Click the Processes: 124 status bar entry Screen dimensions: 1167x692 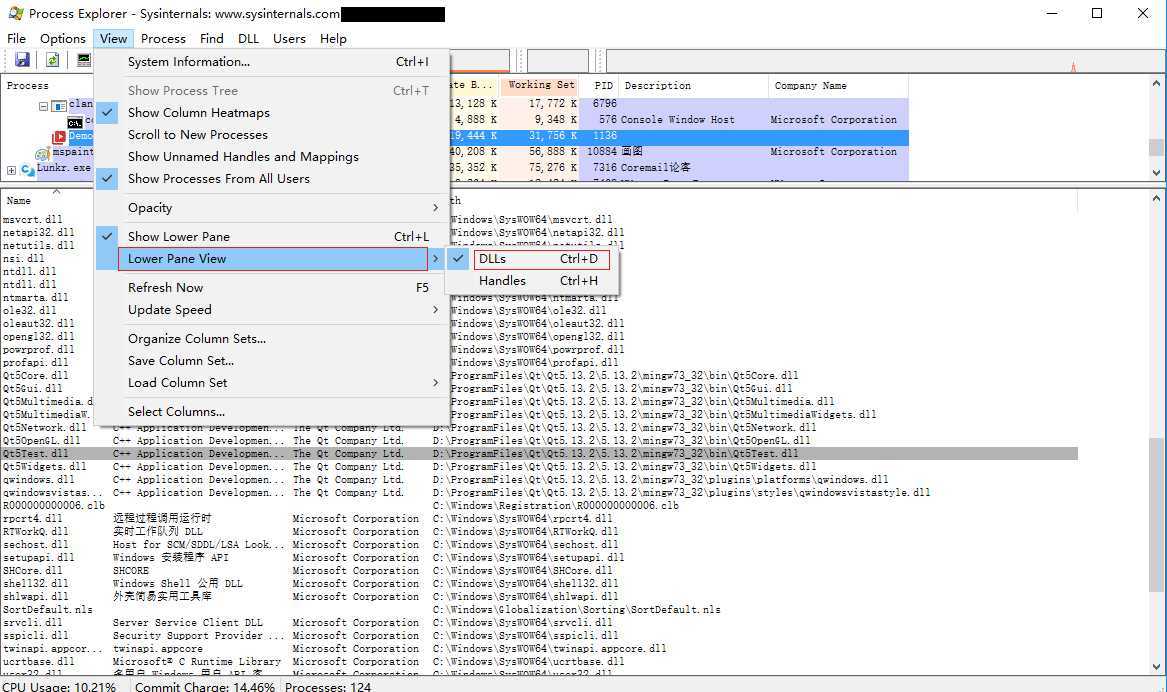[327, 686]
